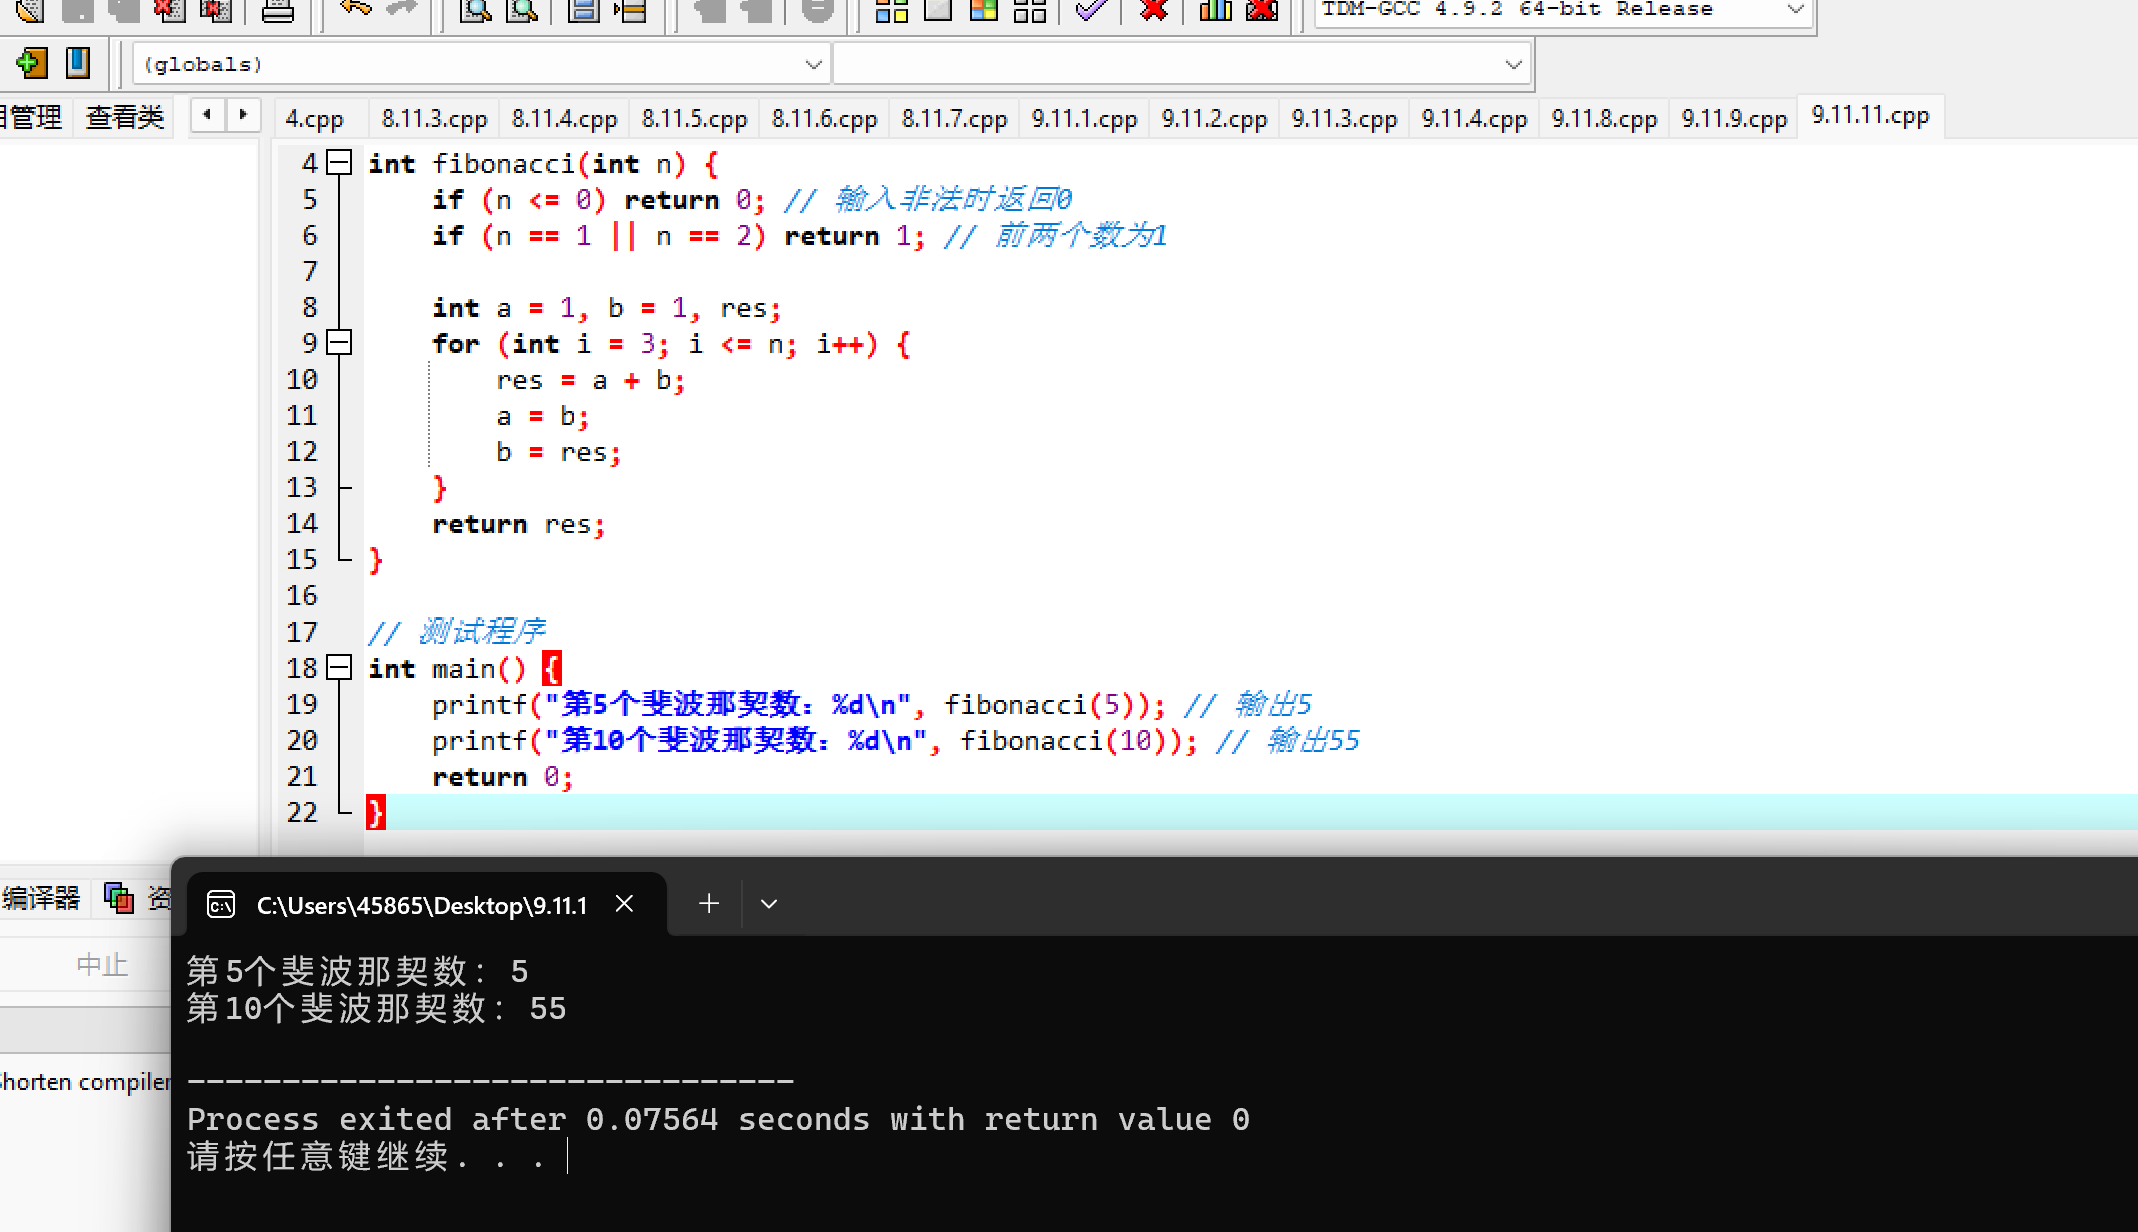This screenshot has height=1232, width=2138.
Task: Collapse the for loop fold on line 9
Action: (340, 343)
